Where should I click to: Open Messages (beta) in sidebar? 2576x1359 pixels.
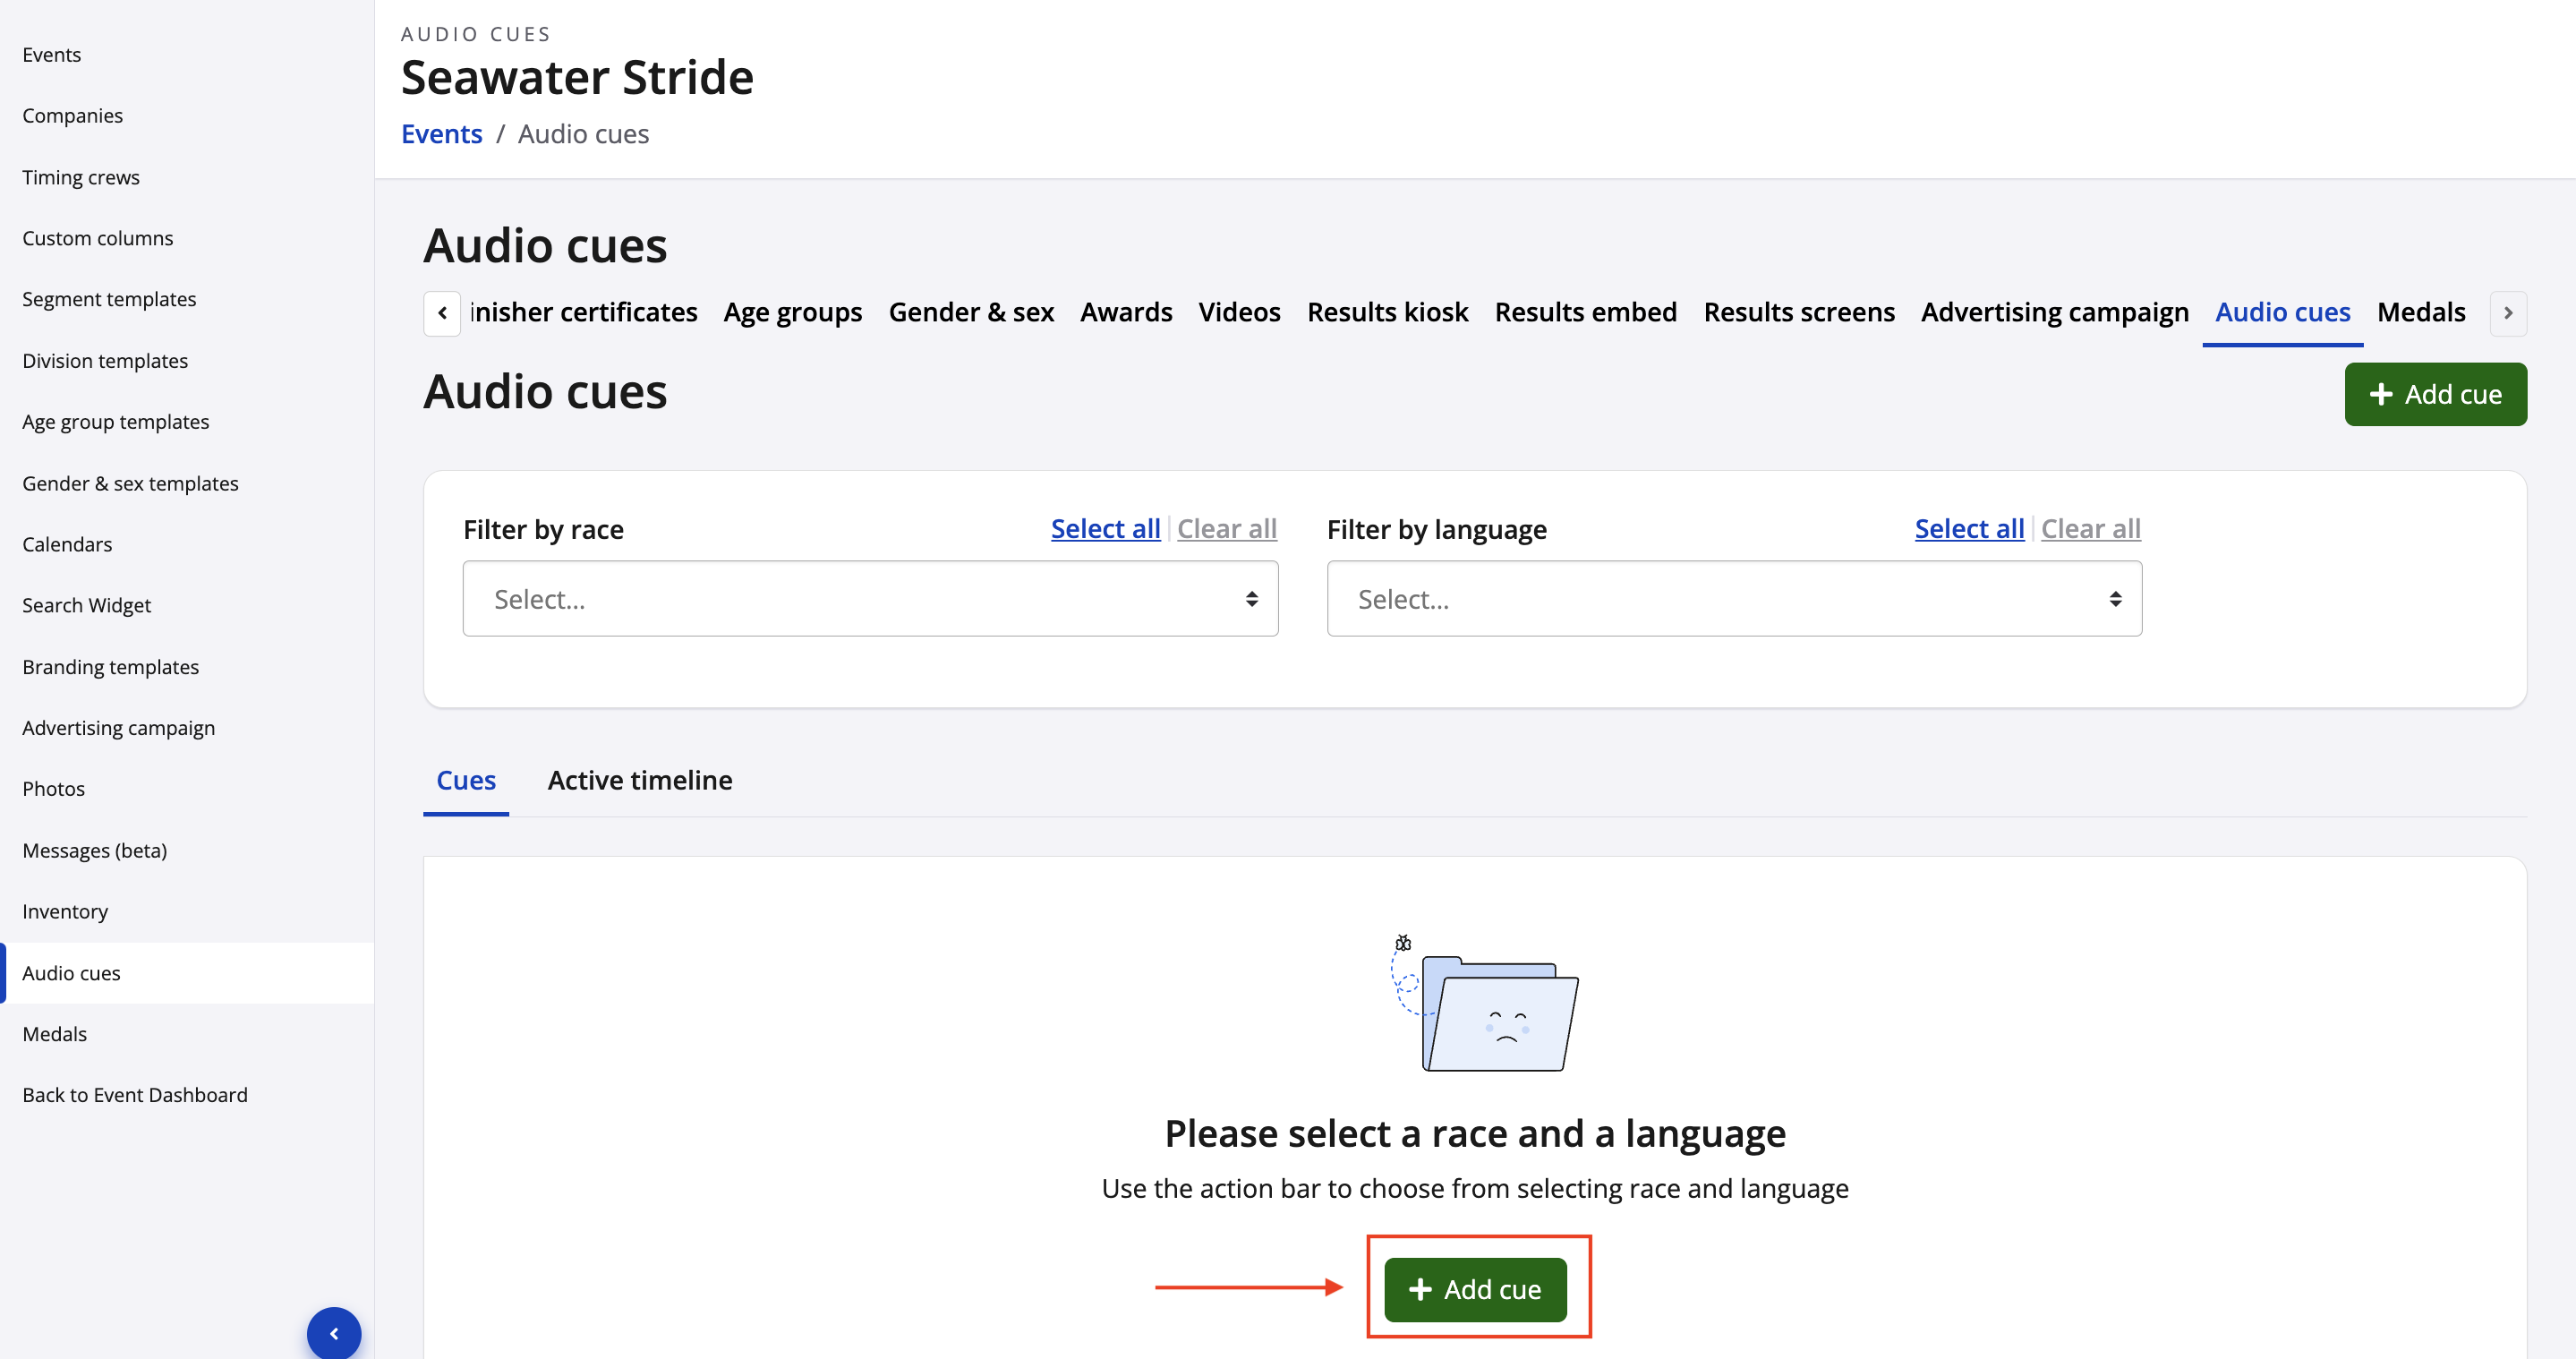(94, 850)
